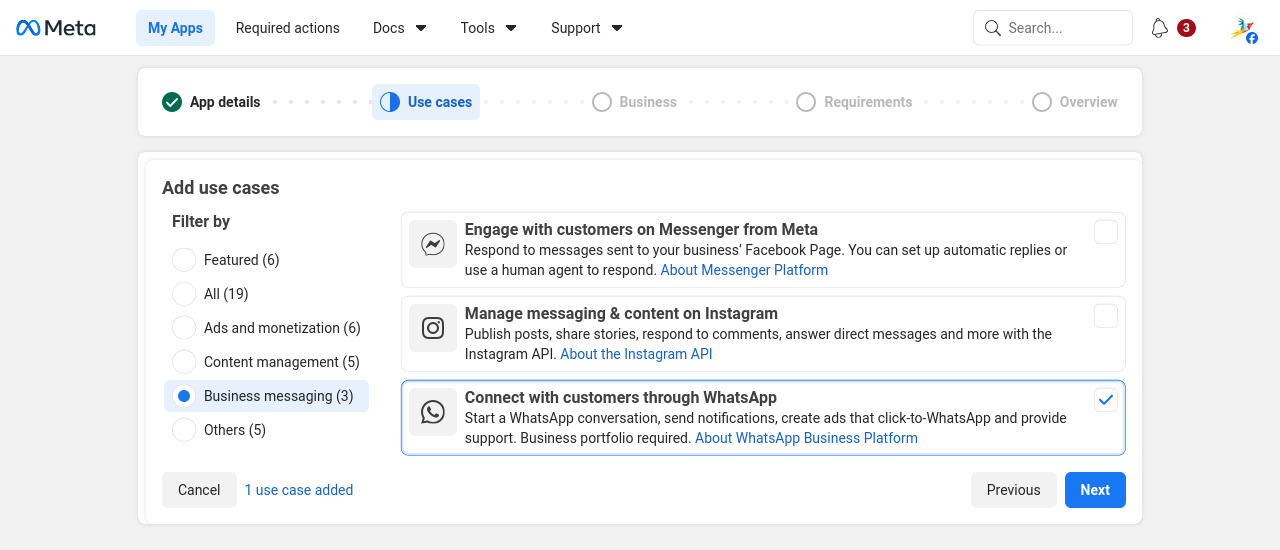Expand the Tools dropdown

point(489,28)
